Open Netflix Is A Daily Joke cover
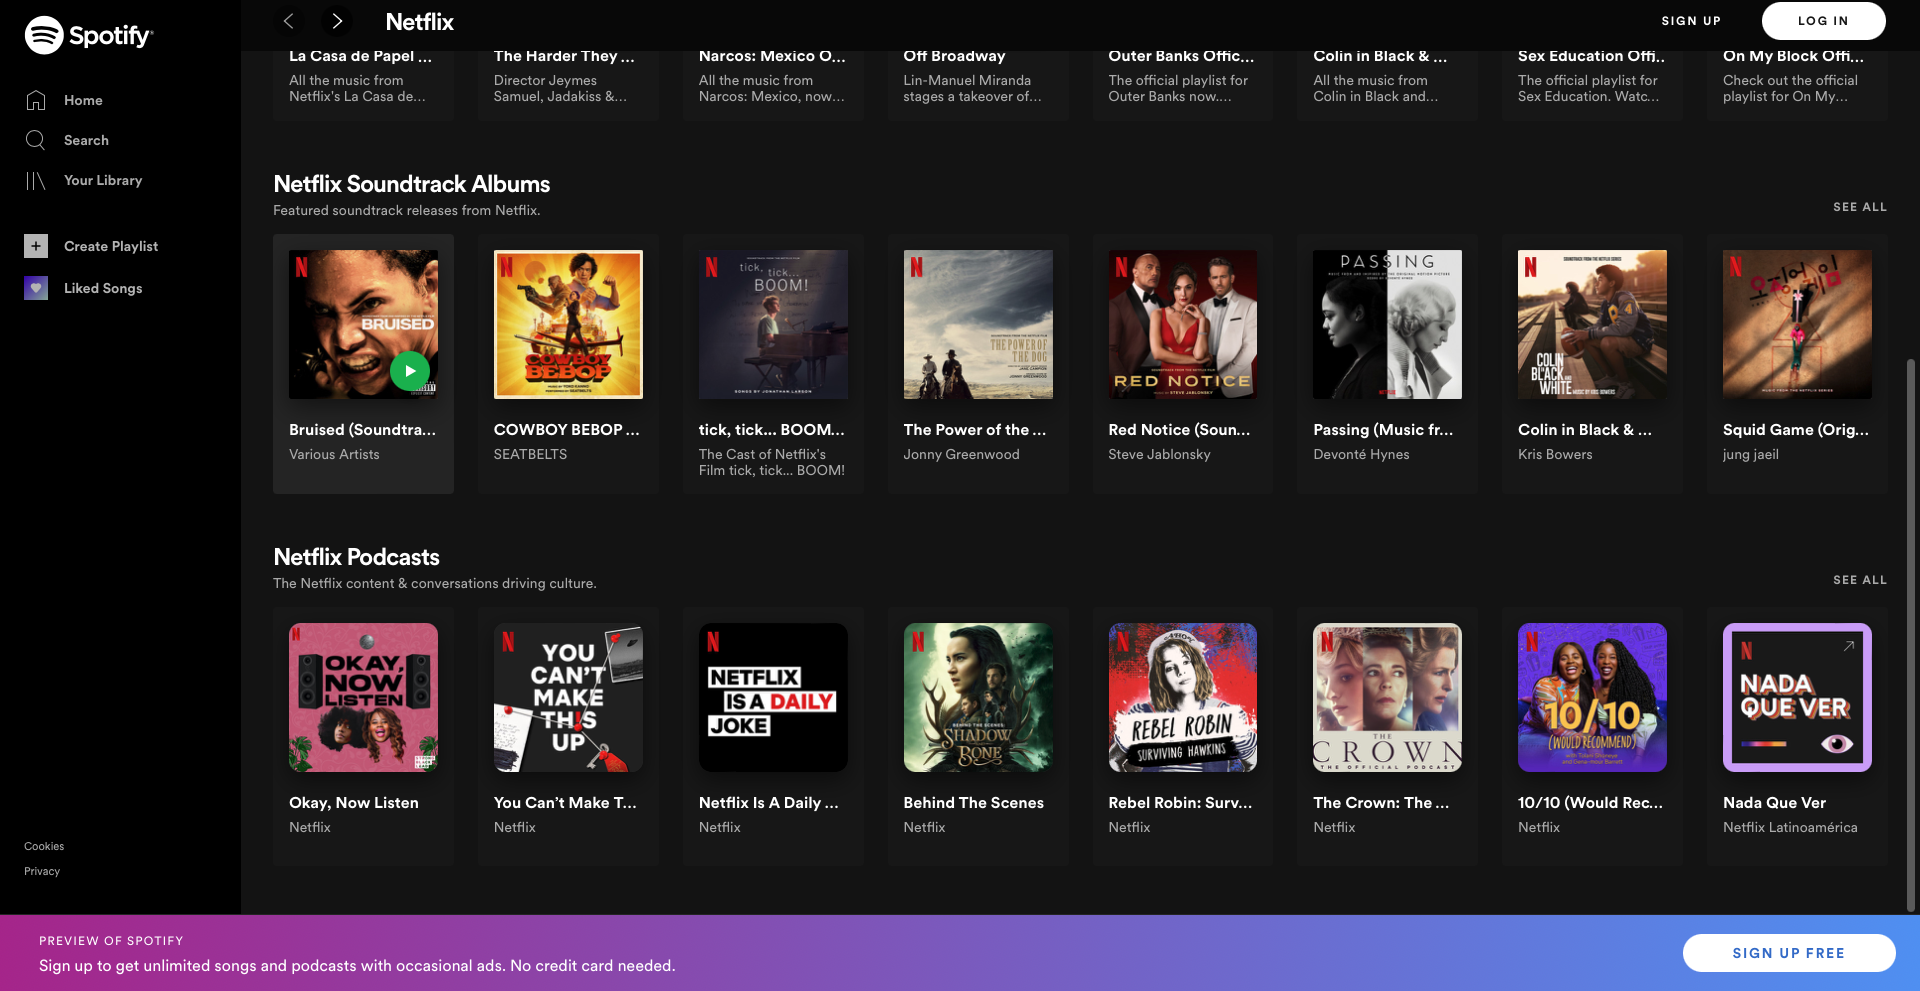The width and height of the screenshot is (1920, 991). pyautogui.click(x=773, y=697)
